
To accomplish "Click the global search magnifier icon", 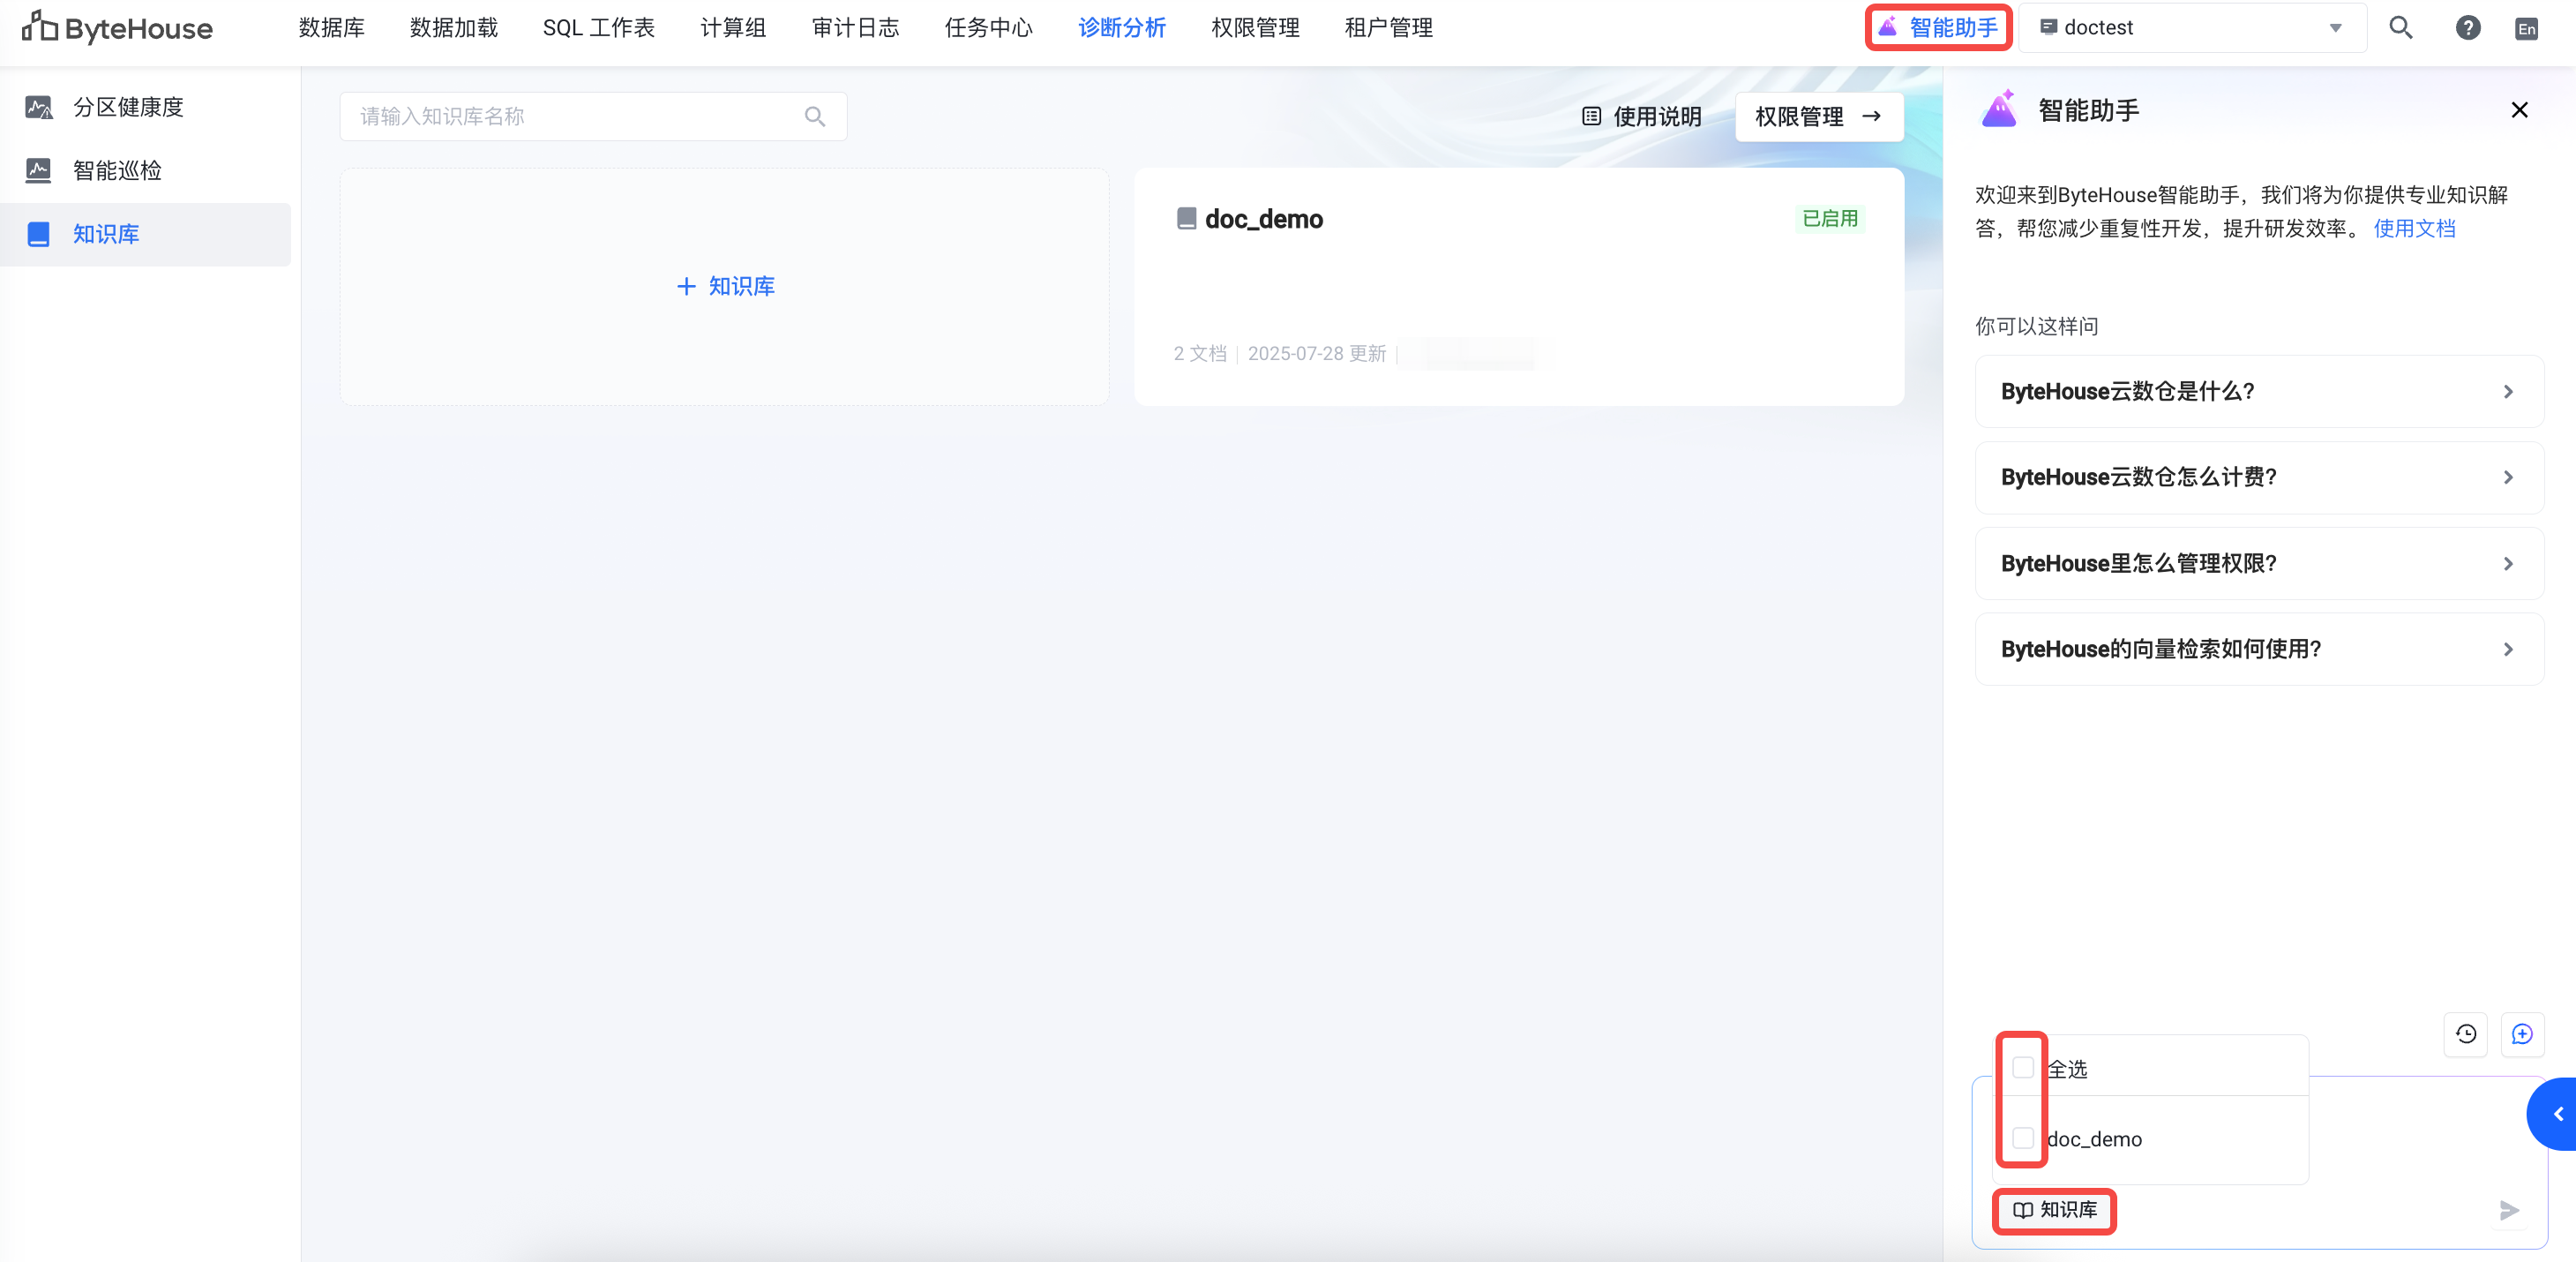I will 2400,28.
